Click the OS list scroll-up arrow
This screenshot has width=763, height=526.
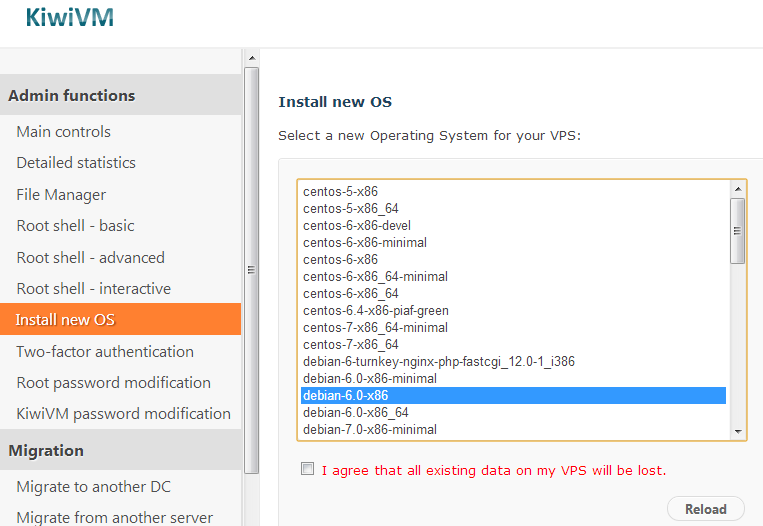(x=738, y=189)
